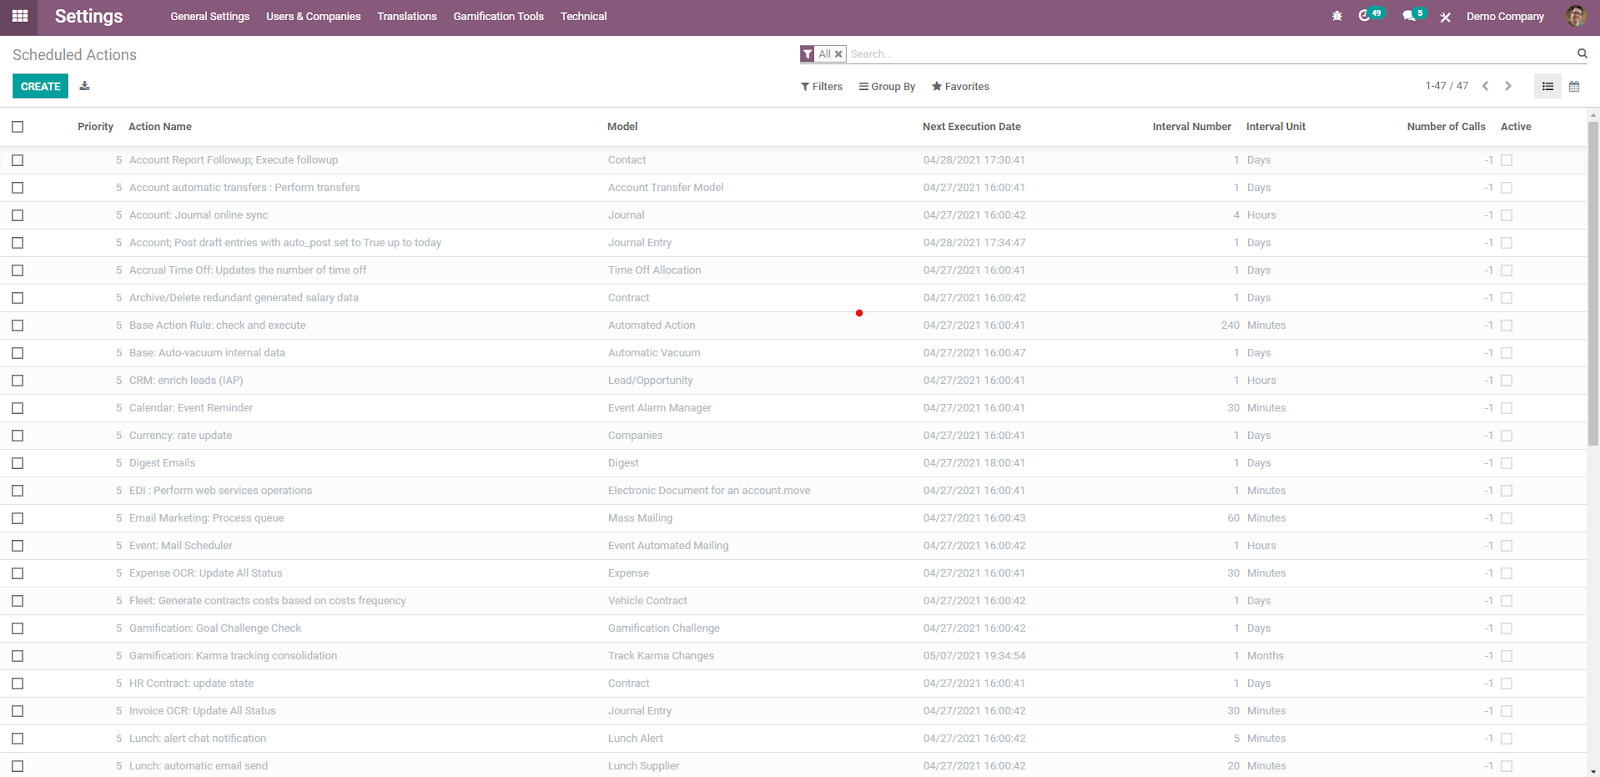
Task: Open 'Gamification: Goal Challenge Check' action
Action: (215, 628)
